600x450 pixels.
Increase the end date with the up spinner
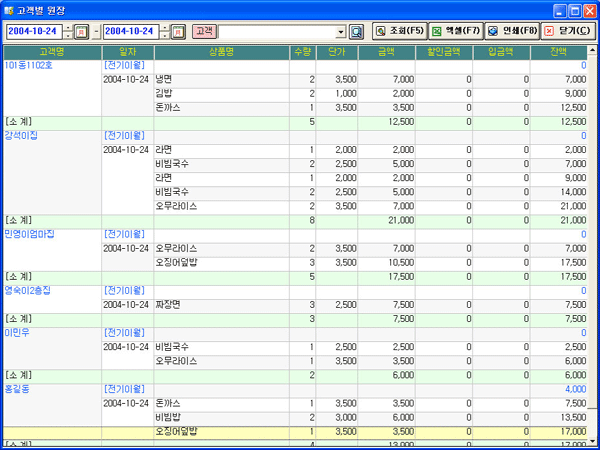pyautogui.click(x=165, y=28)
